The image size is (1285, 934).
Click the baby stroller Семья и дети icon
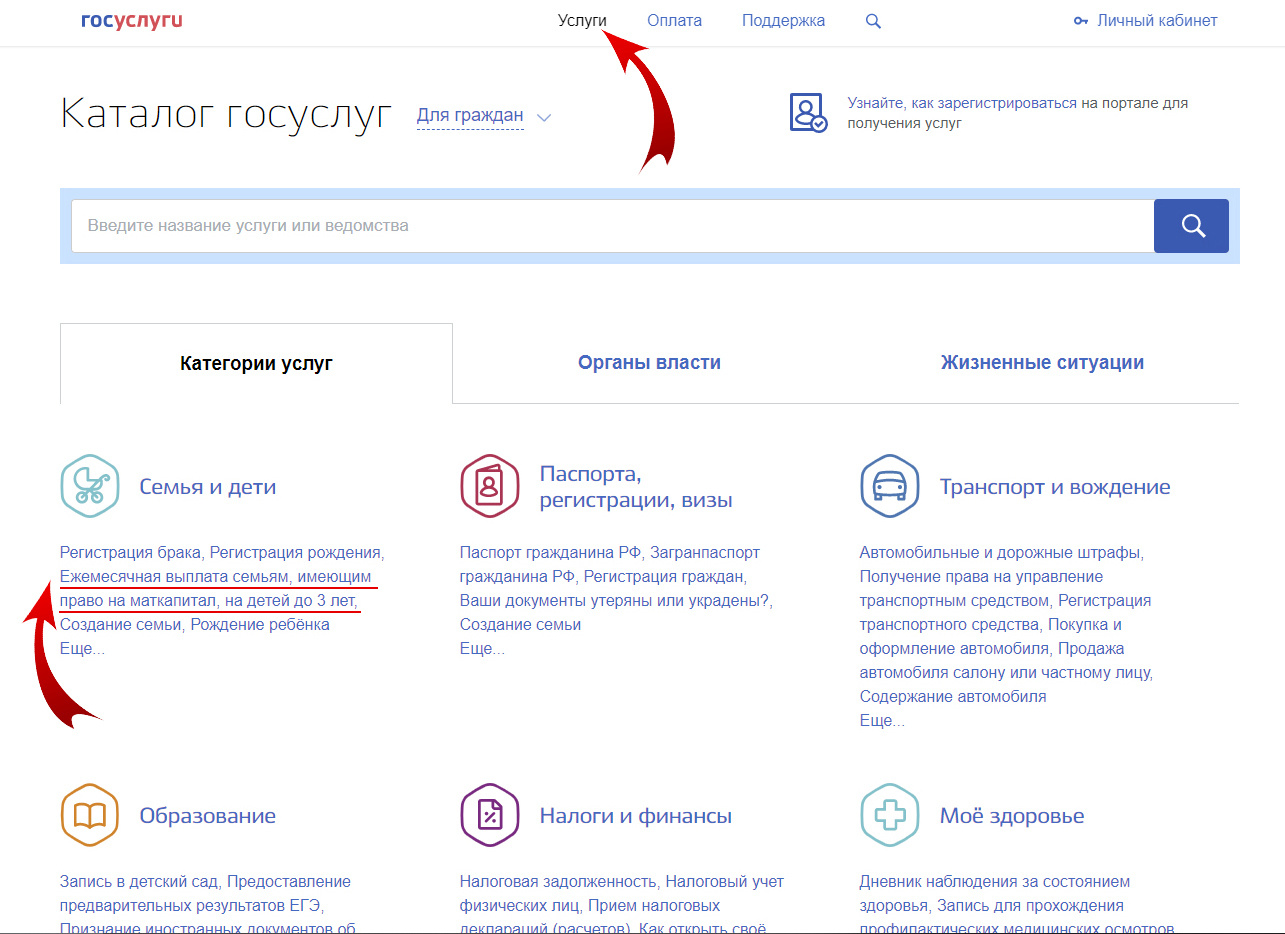(x=89, y=486)
